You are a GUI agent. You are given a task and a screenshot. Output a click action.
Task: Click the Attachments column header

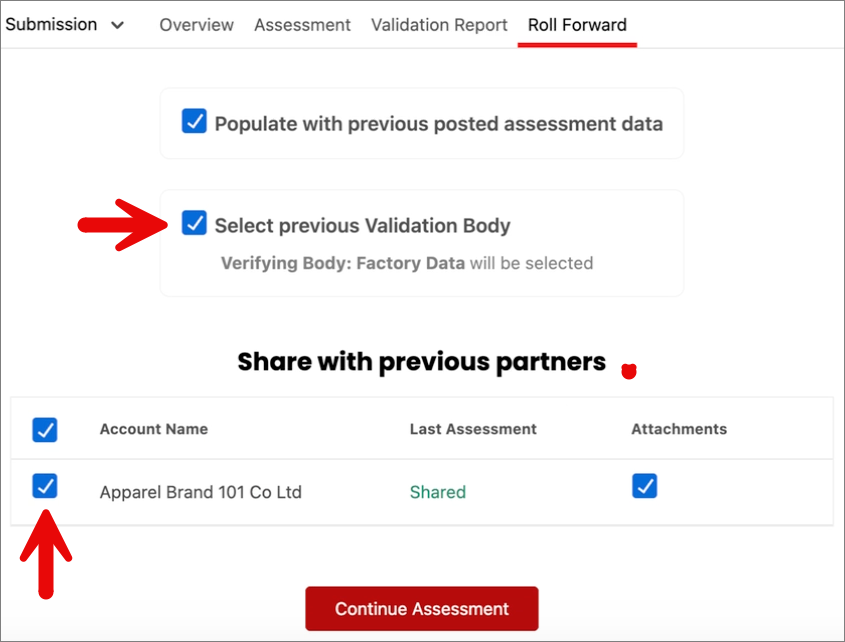679,429
